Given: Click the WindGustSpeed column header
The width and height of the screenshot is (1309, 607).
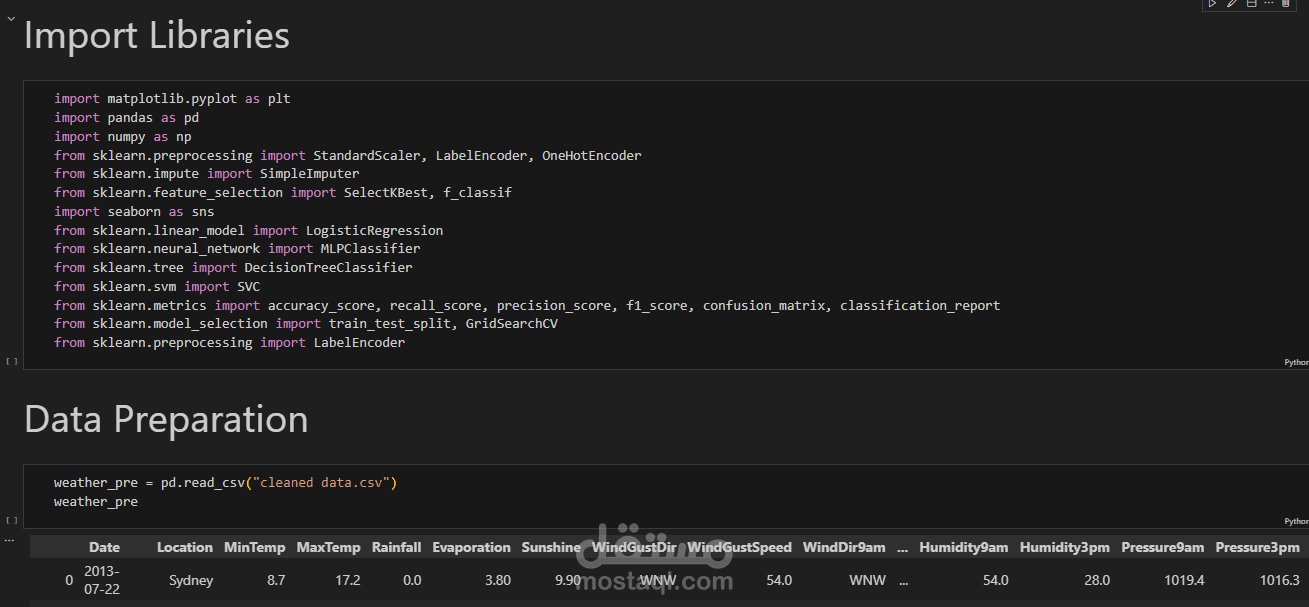Looking at the screenshot, I should coord(739,547).
